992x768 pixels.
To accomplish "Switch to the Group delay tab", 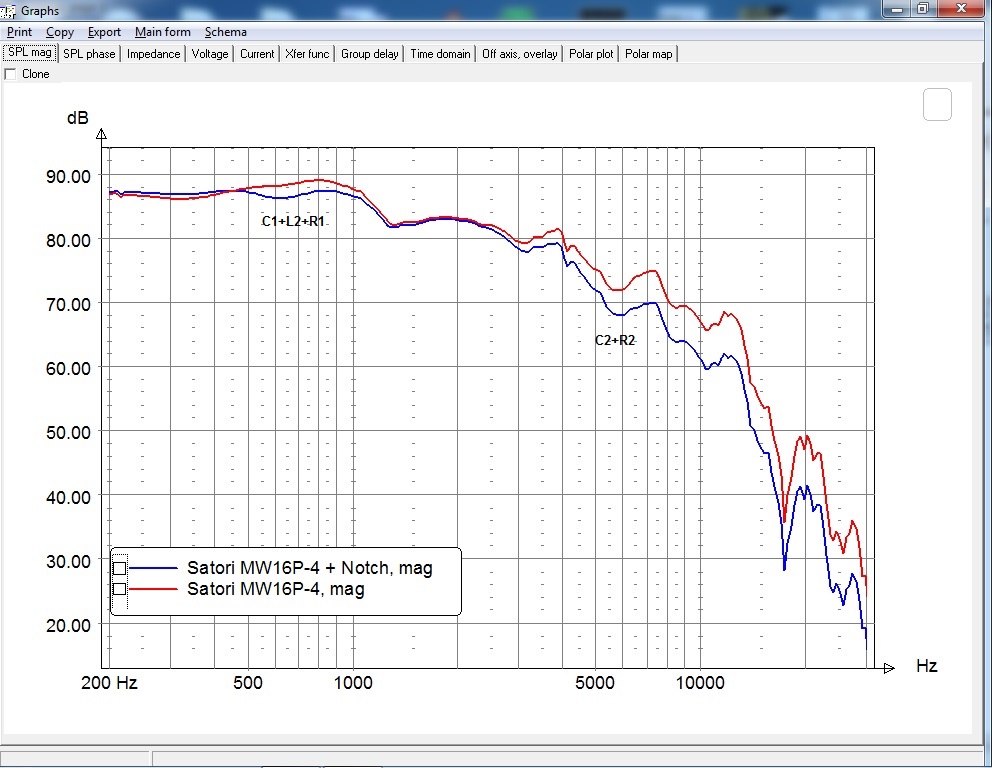I will pos(369,54).
